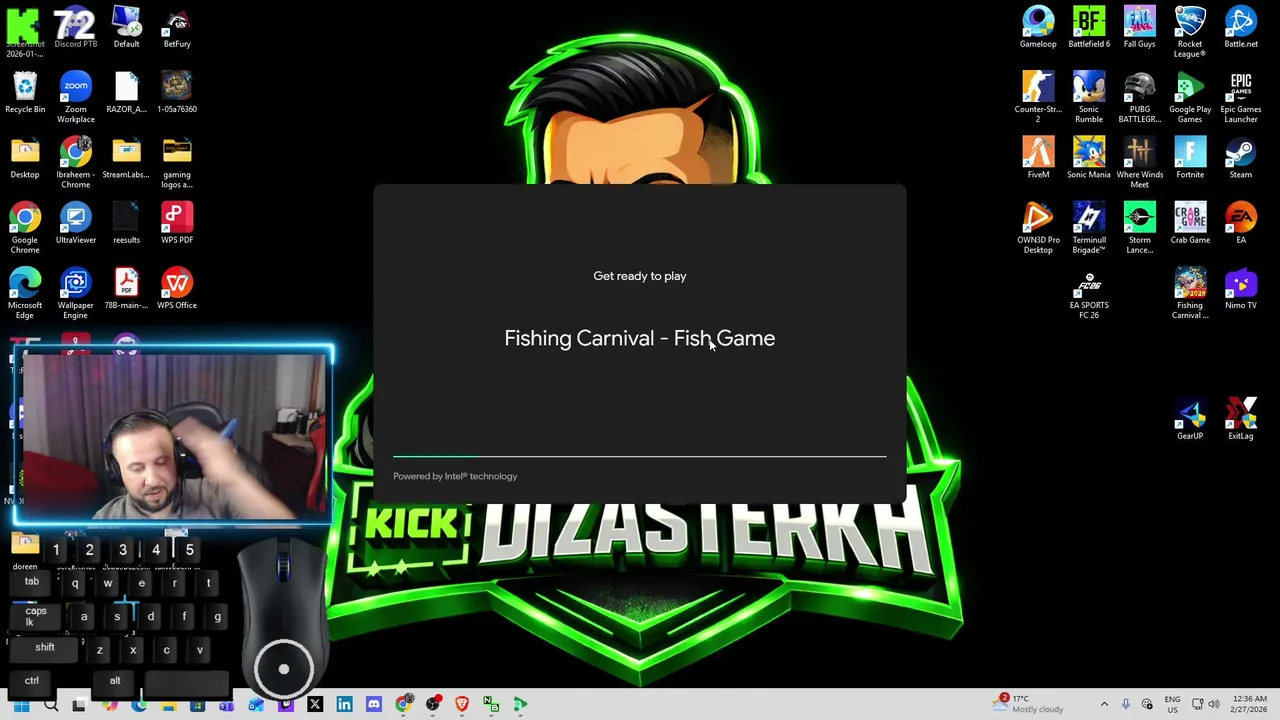Select the Microsoft Edge desktop shortcut
The height and width of the screenshot is (720, 1280).
[25, 294]
